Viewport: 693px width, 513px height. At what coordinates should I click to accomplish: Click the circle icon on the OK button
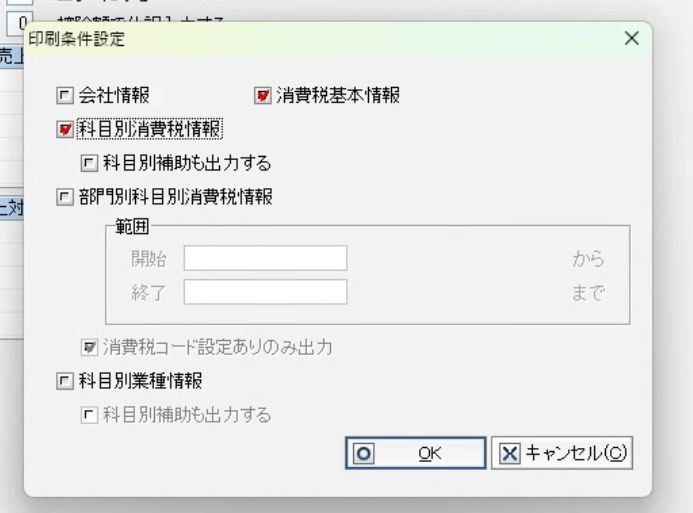point(364,452)
